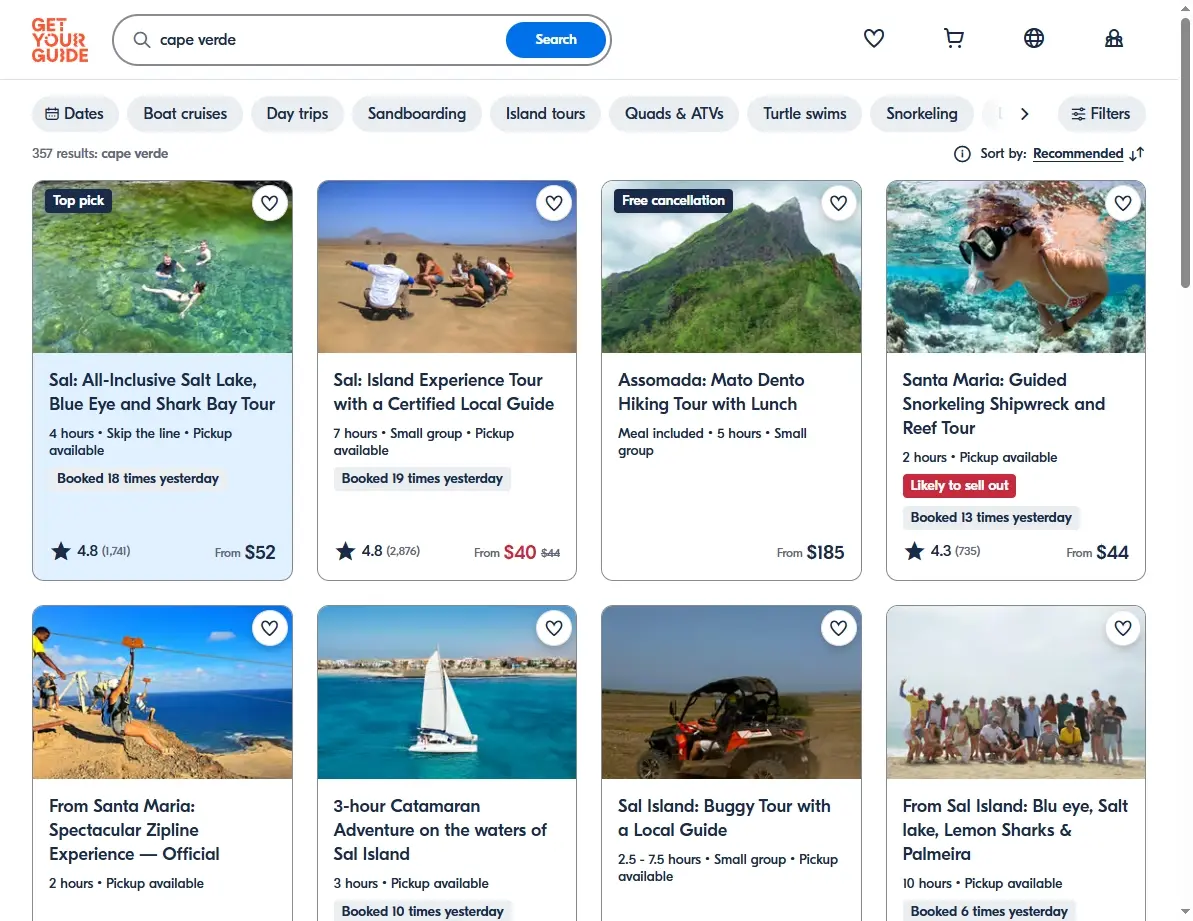Open swimmers in green water thumbnail
Screen dimensions: 1193x921
162,267
